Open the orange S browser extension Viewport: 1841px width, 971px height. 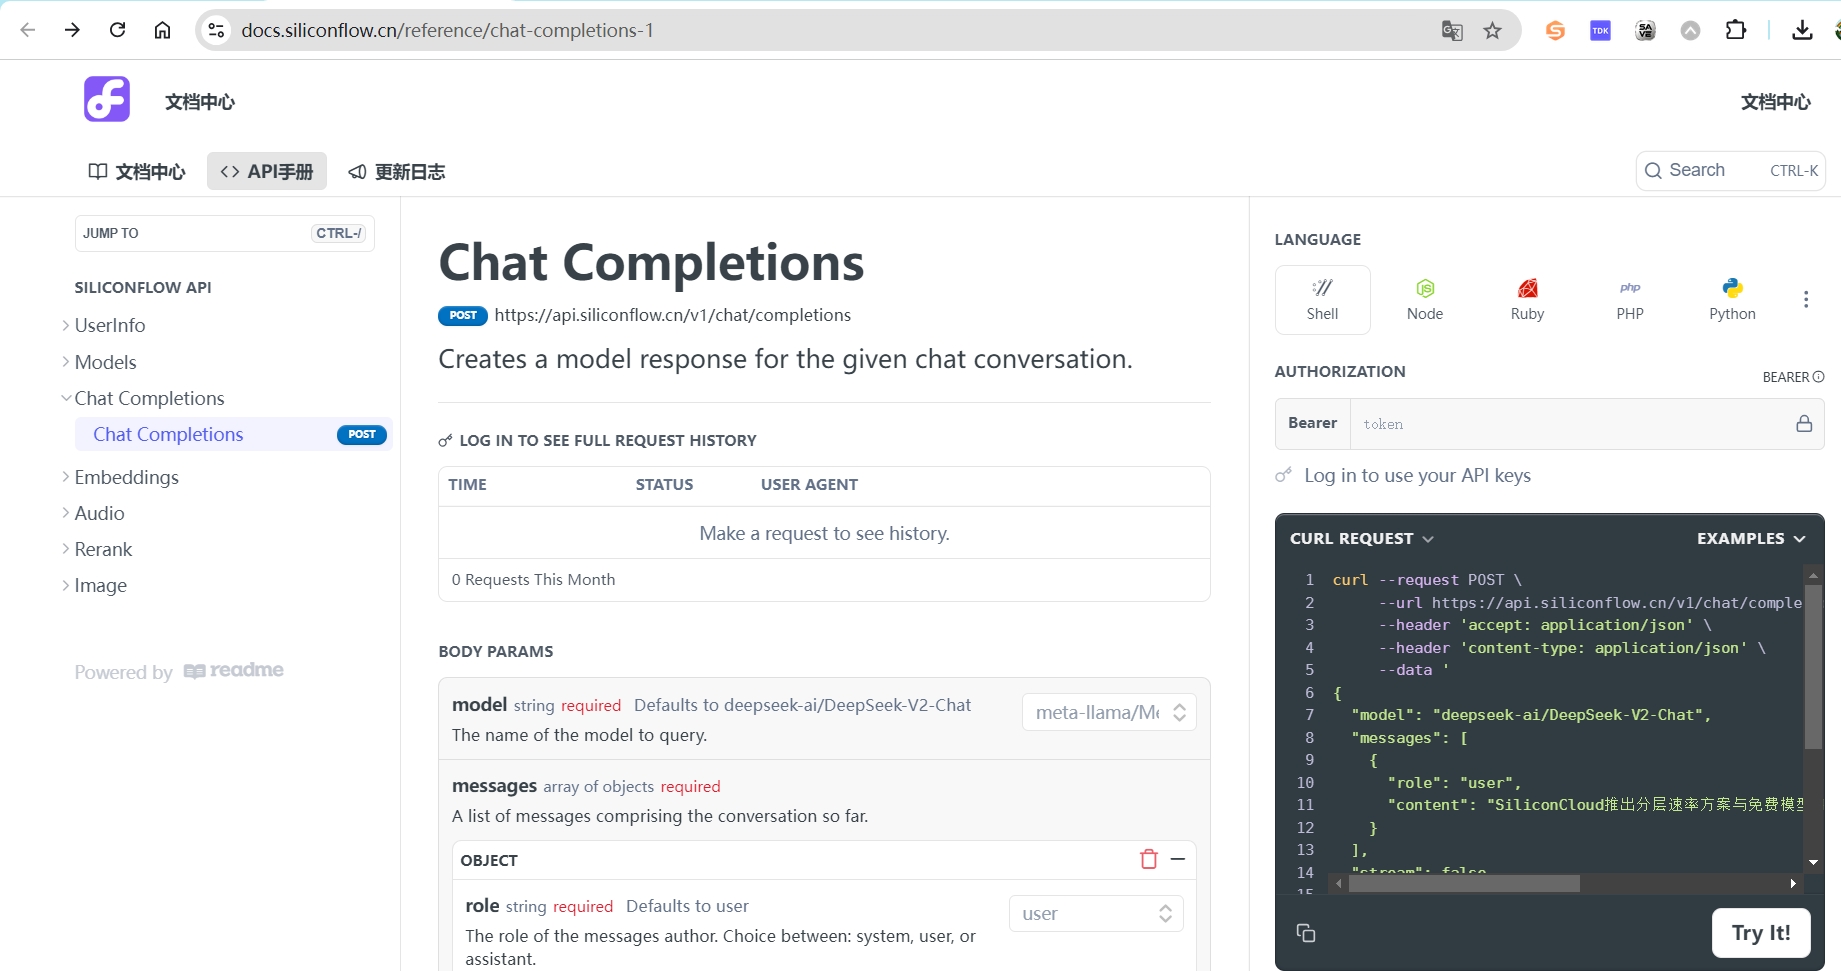tap(1555, 31)
